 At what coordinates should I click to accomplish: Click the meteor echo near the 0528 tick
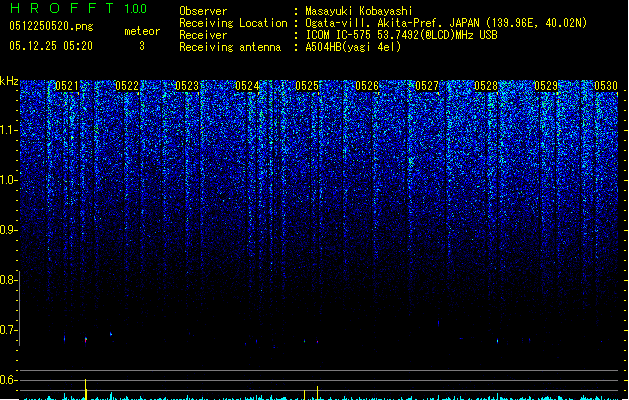(497, 341)
